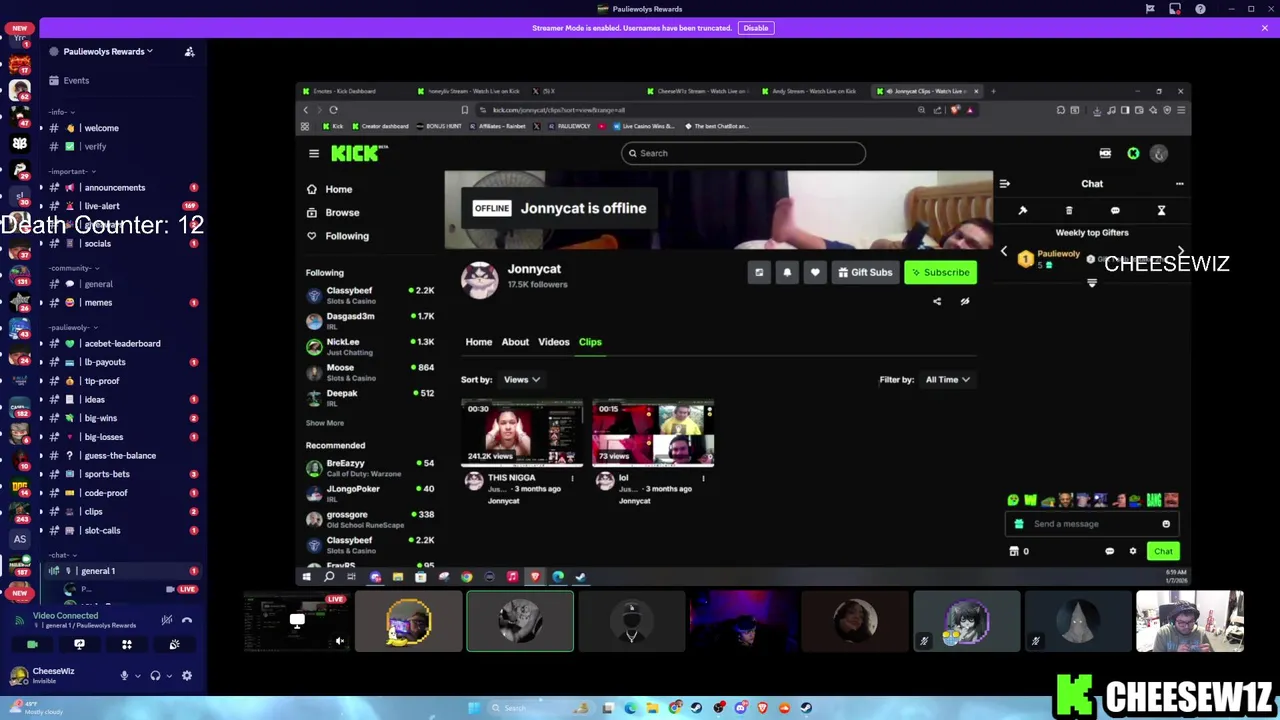This screenshot has height=720, width=1280.
Task: Click Show More under Following list
Action: point(325,423)
